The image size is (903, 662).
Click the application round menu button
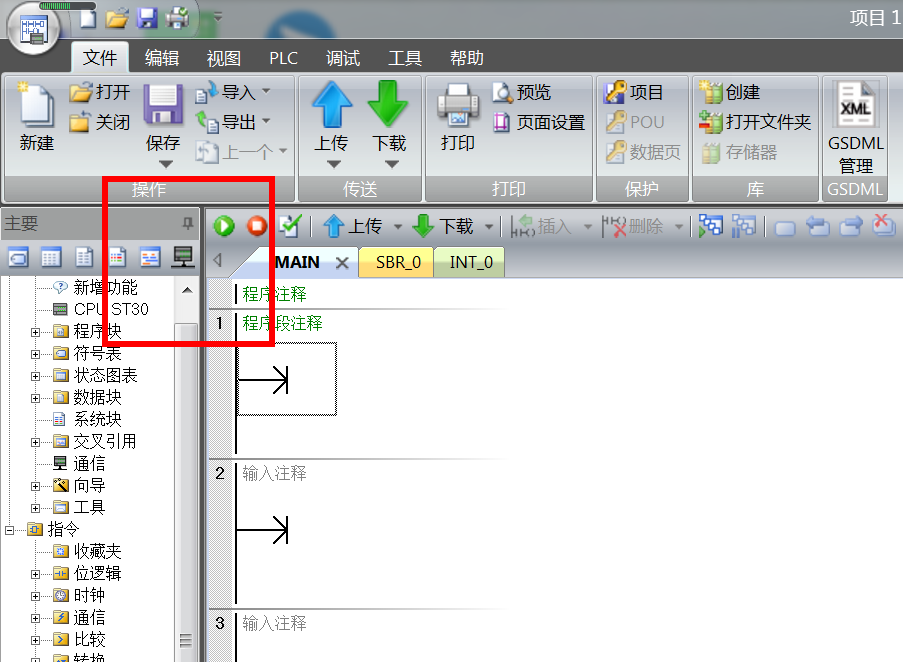click(x=33, y=29)
